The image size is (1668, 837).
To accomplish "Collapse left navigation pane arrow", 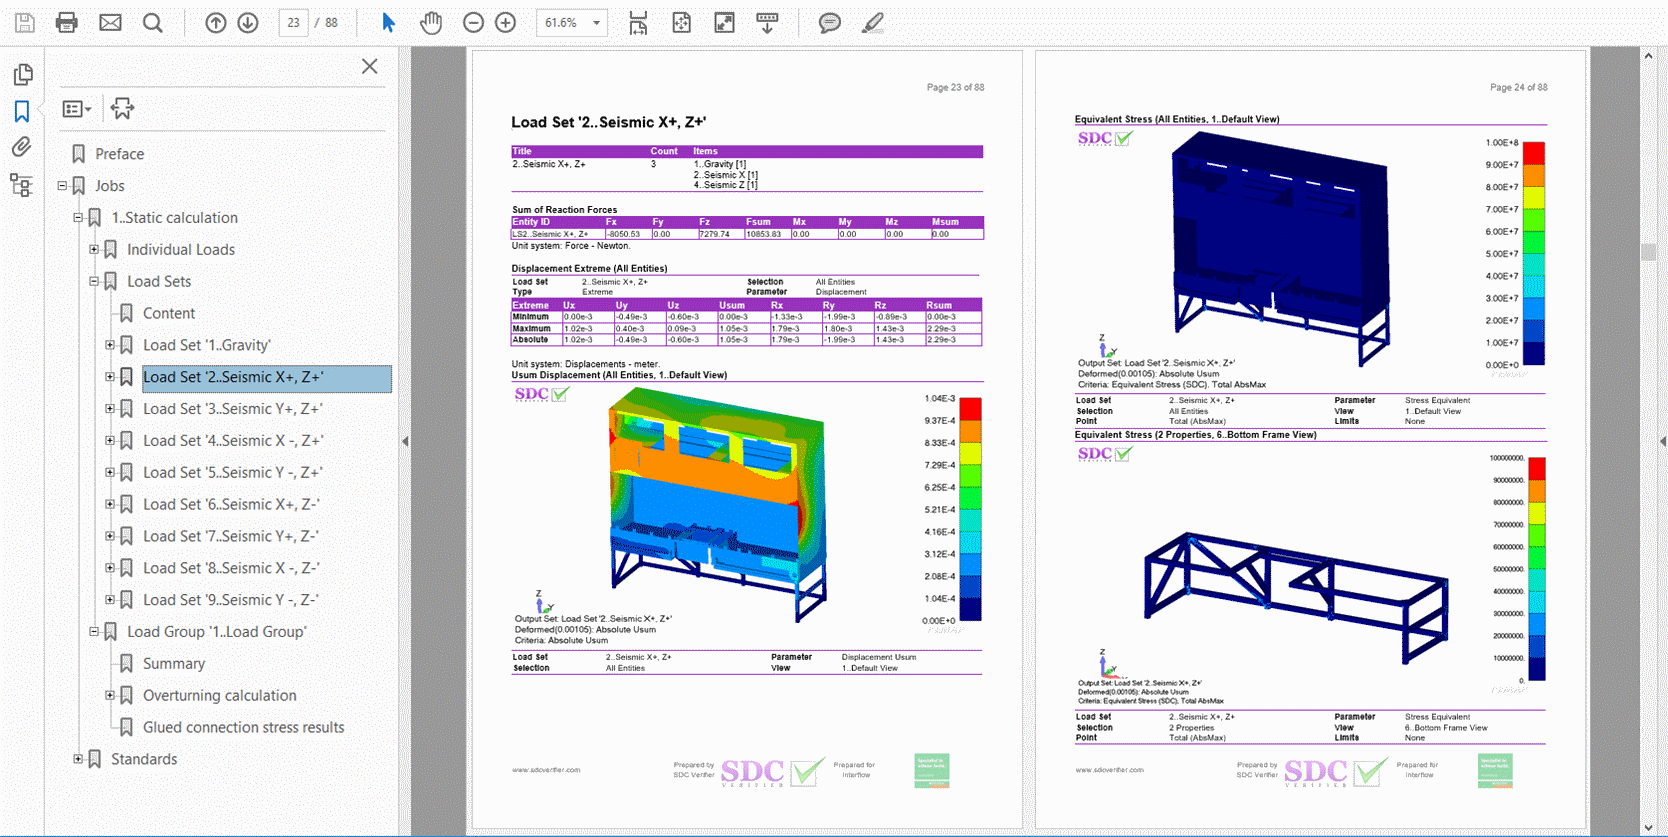I will pos(405,441).
